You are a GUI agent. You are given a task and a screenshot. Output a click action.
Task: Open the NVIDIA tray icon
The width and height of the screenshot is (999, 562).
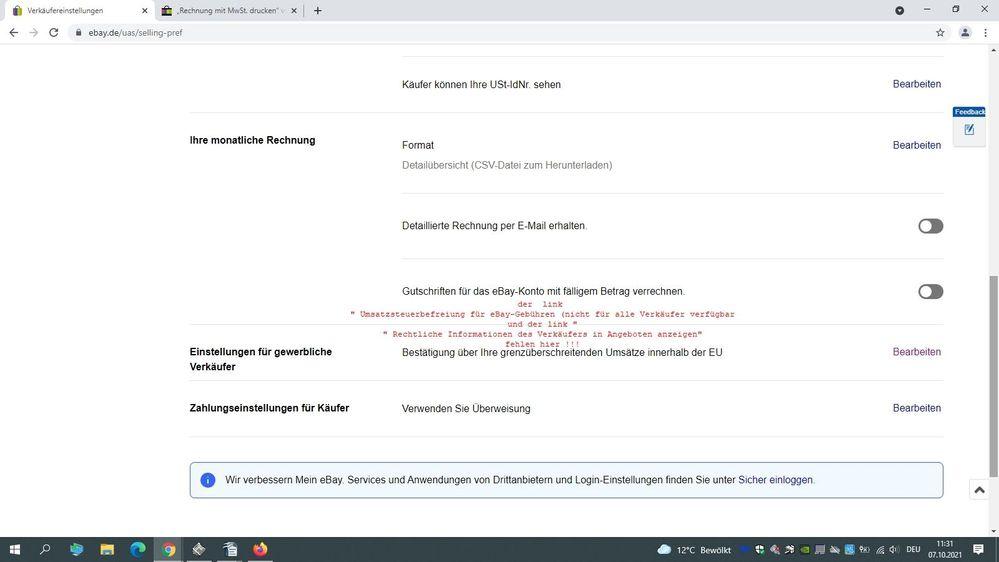[x=805, y=550]
